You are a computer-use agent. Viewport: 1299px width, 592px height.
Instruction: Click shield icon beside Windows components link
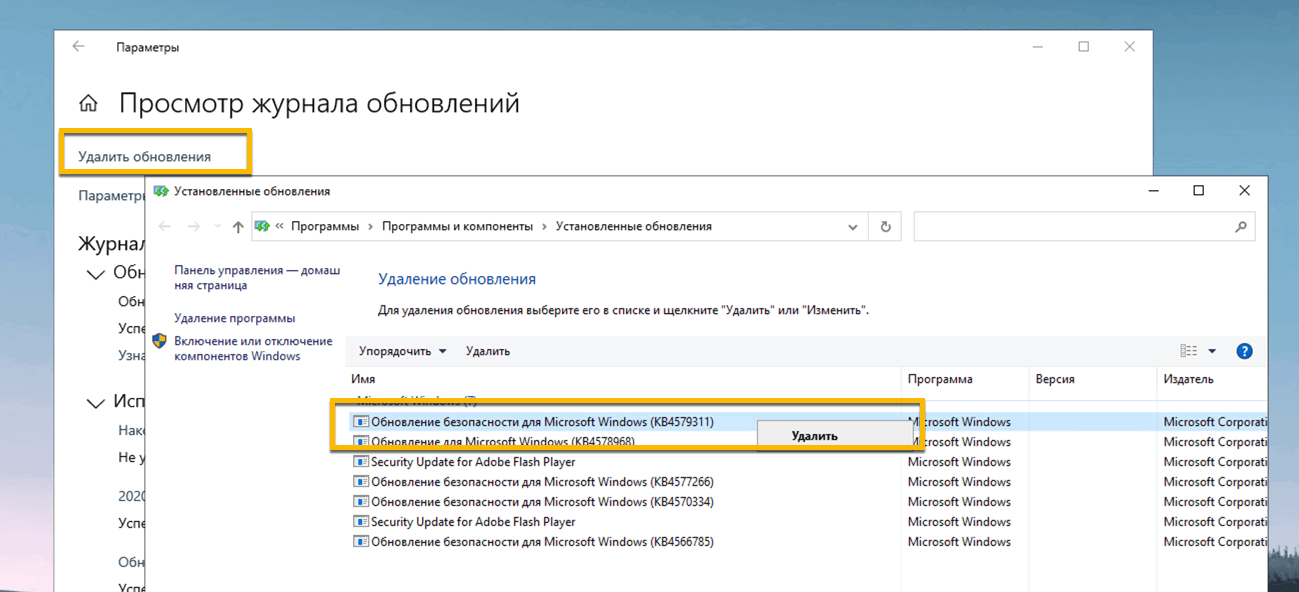(x=160, y=341)
